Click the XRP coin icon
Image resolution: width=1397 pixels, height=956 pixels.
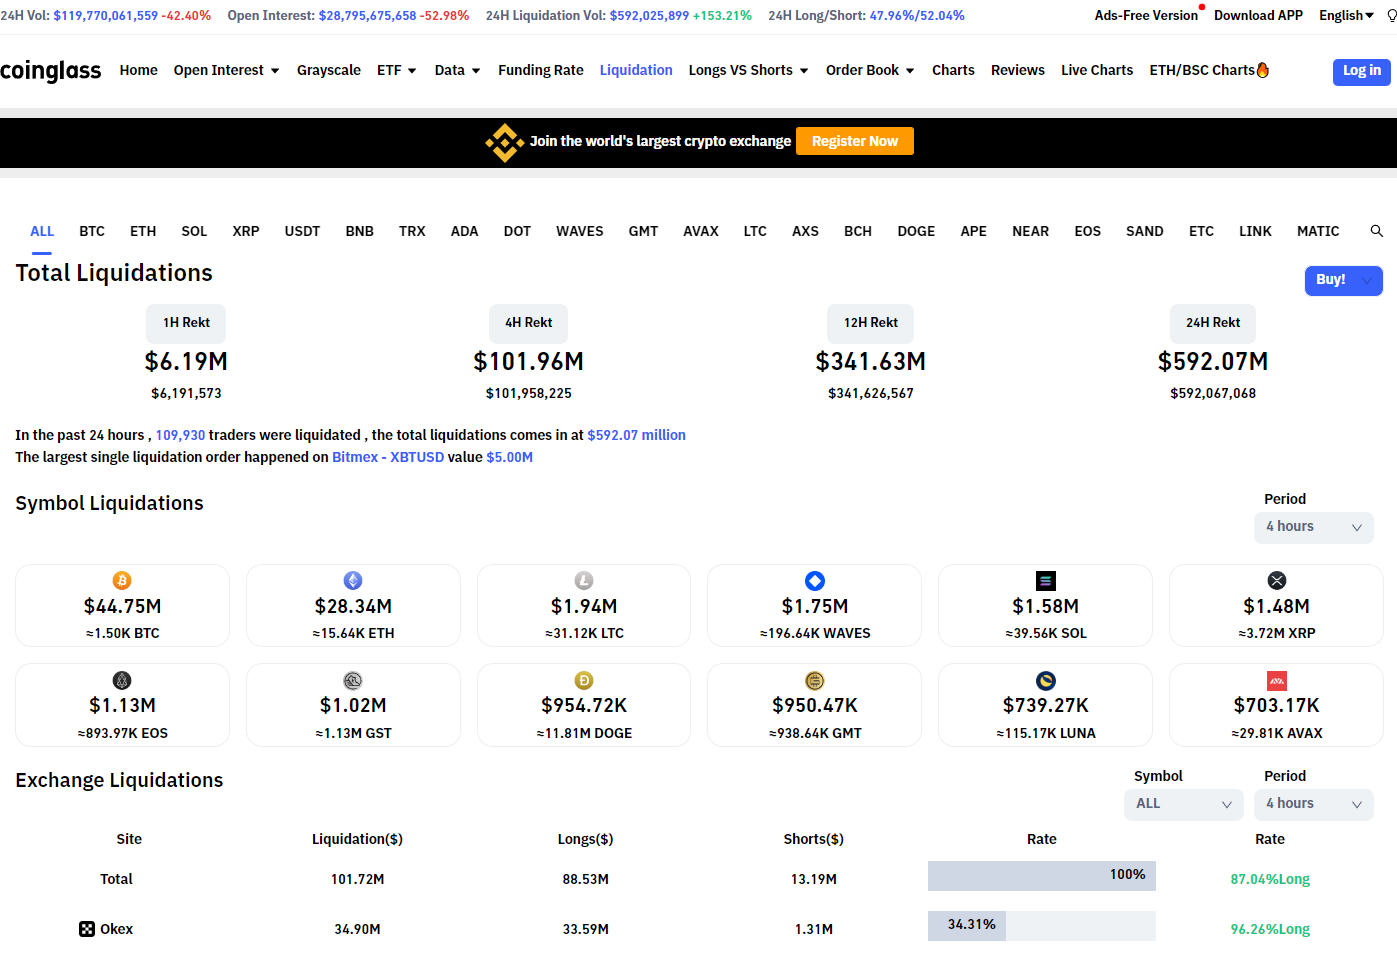point(1277,581)
